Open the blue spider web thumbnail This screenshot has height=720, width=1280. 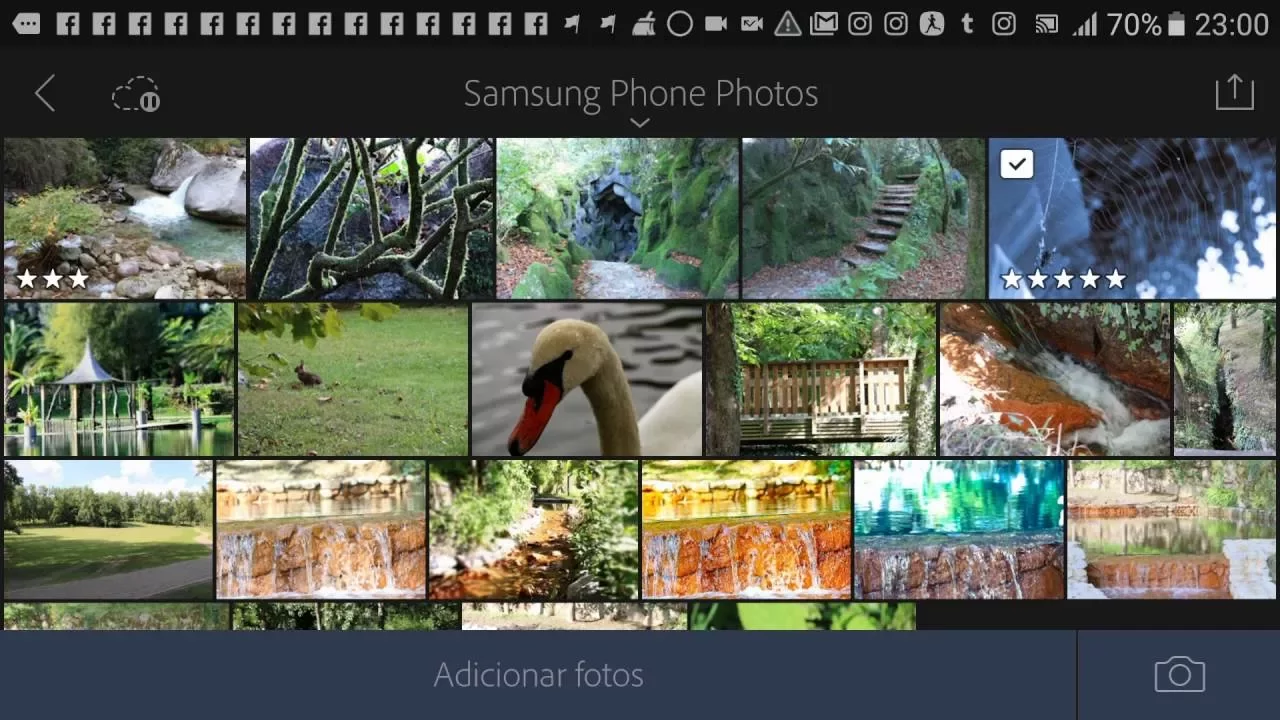pos(1132,218)
